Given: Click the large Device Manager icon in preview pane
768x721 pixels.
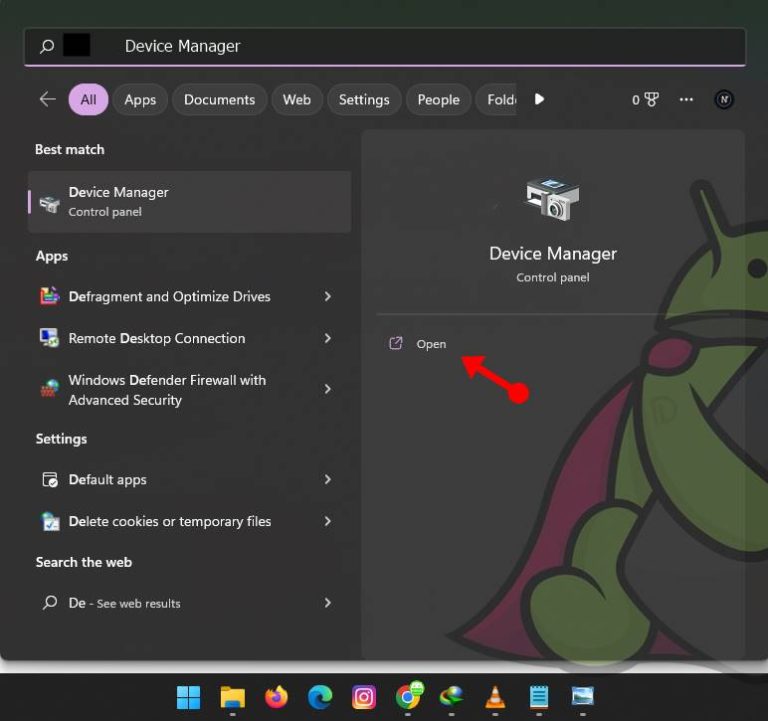Looking at the screenshot, I should (x=552, y=199).
